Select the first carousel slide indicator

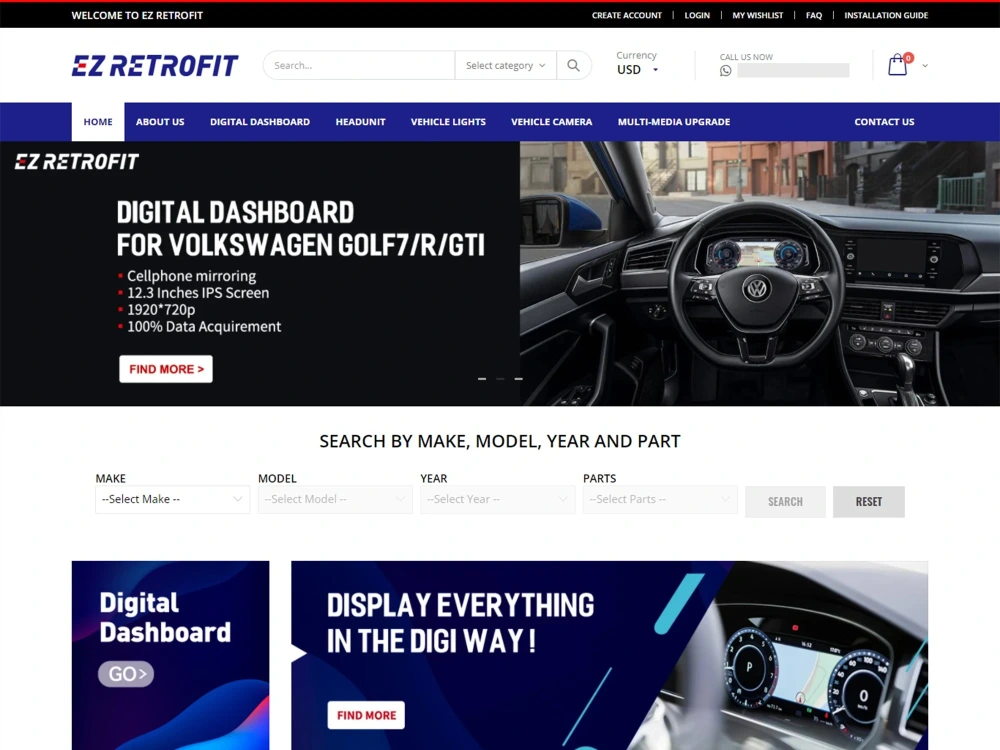pos(482,379)
